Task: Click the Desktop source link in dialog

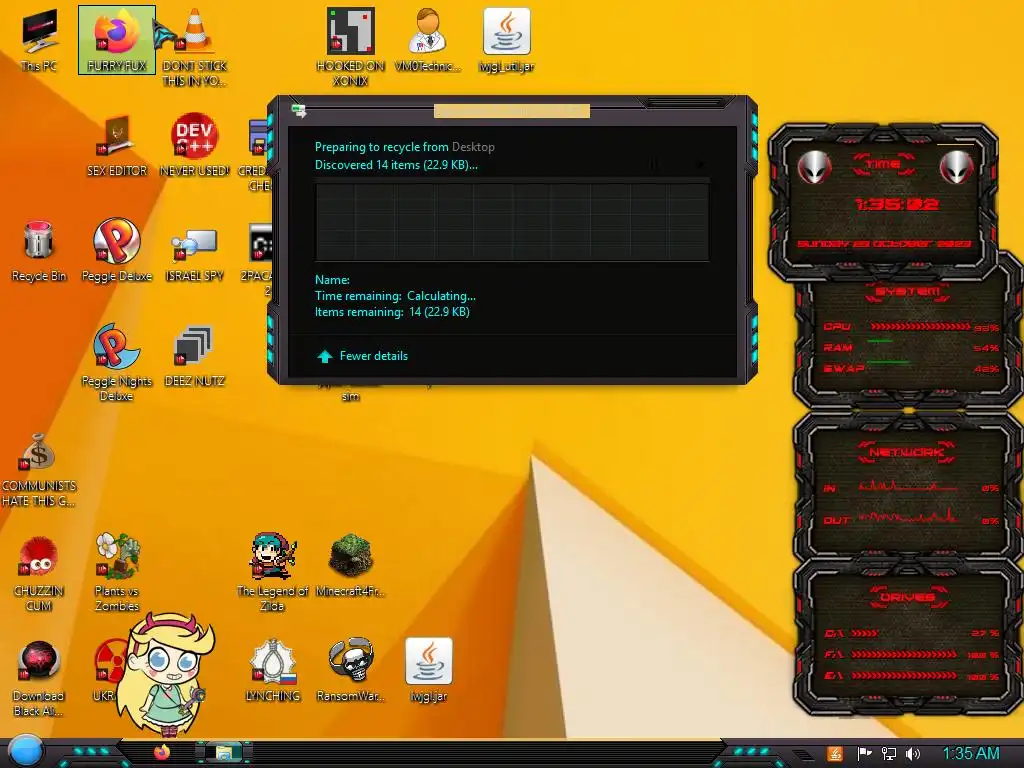Action: pos(473,147)
